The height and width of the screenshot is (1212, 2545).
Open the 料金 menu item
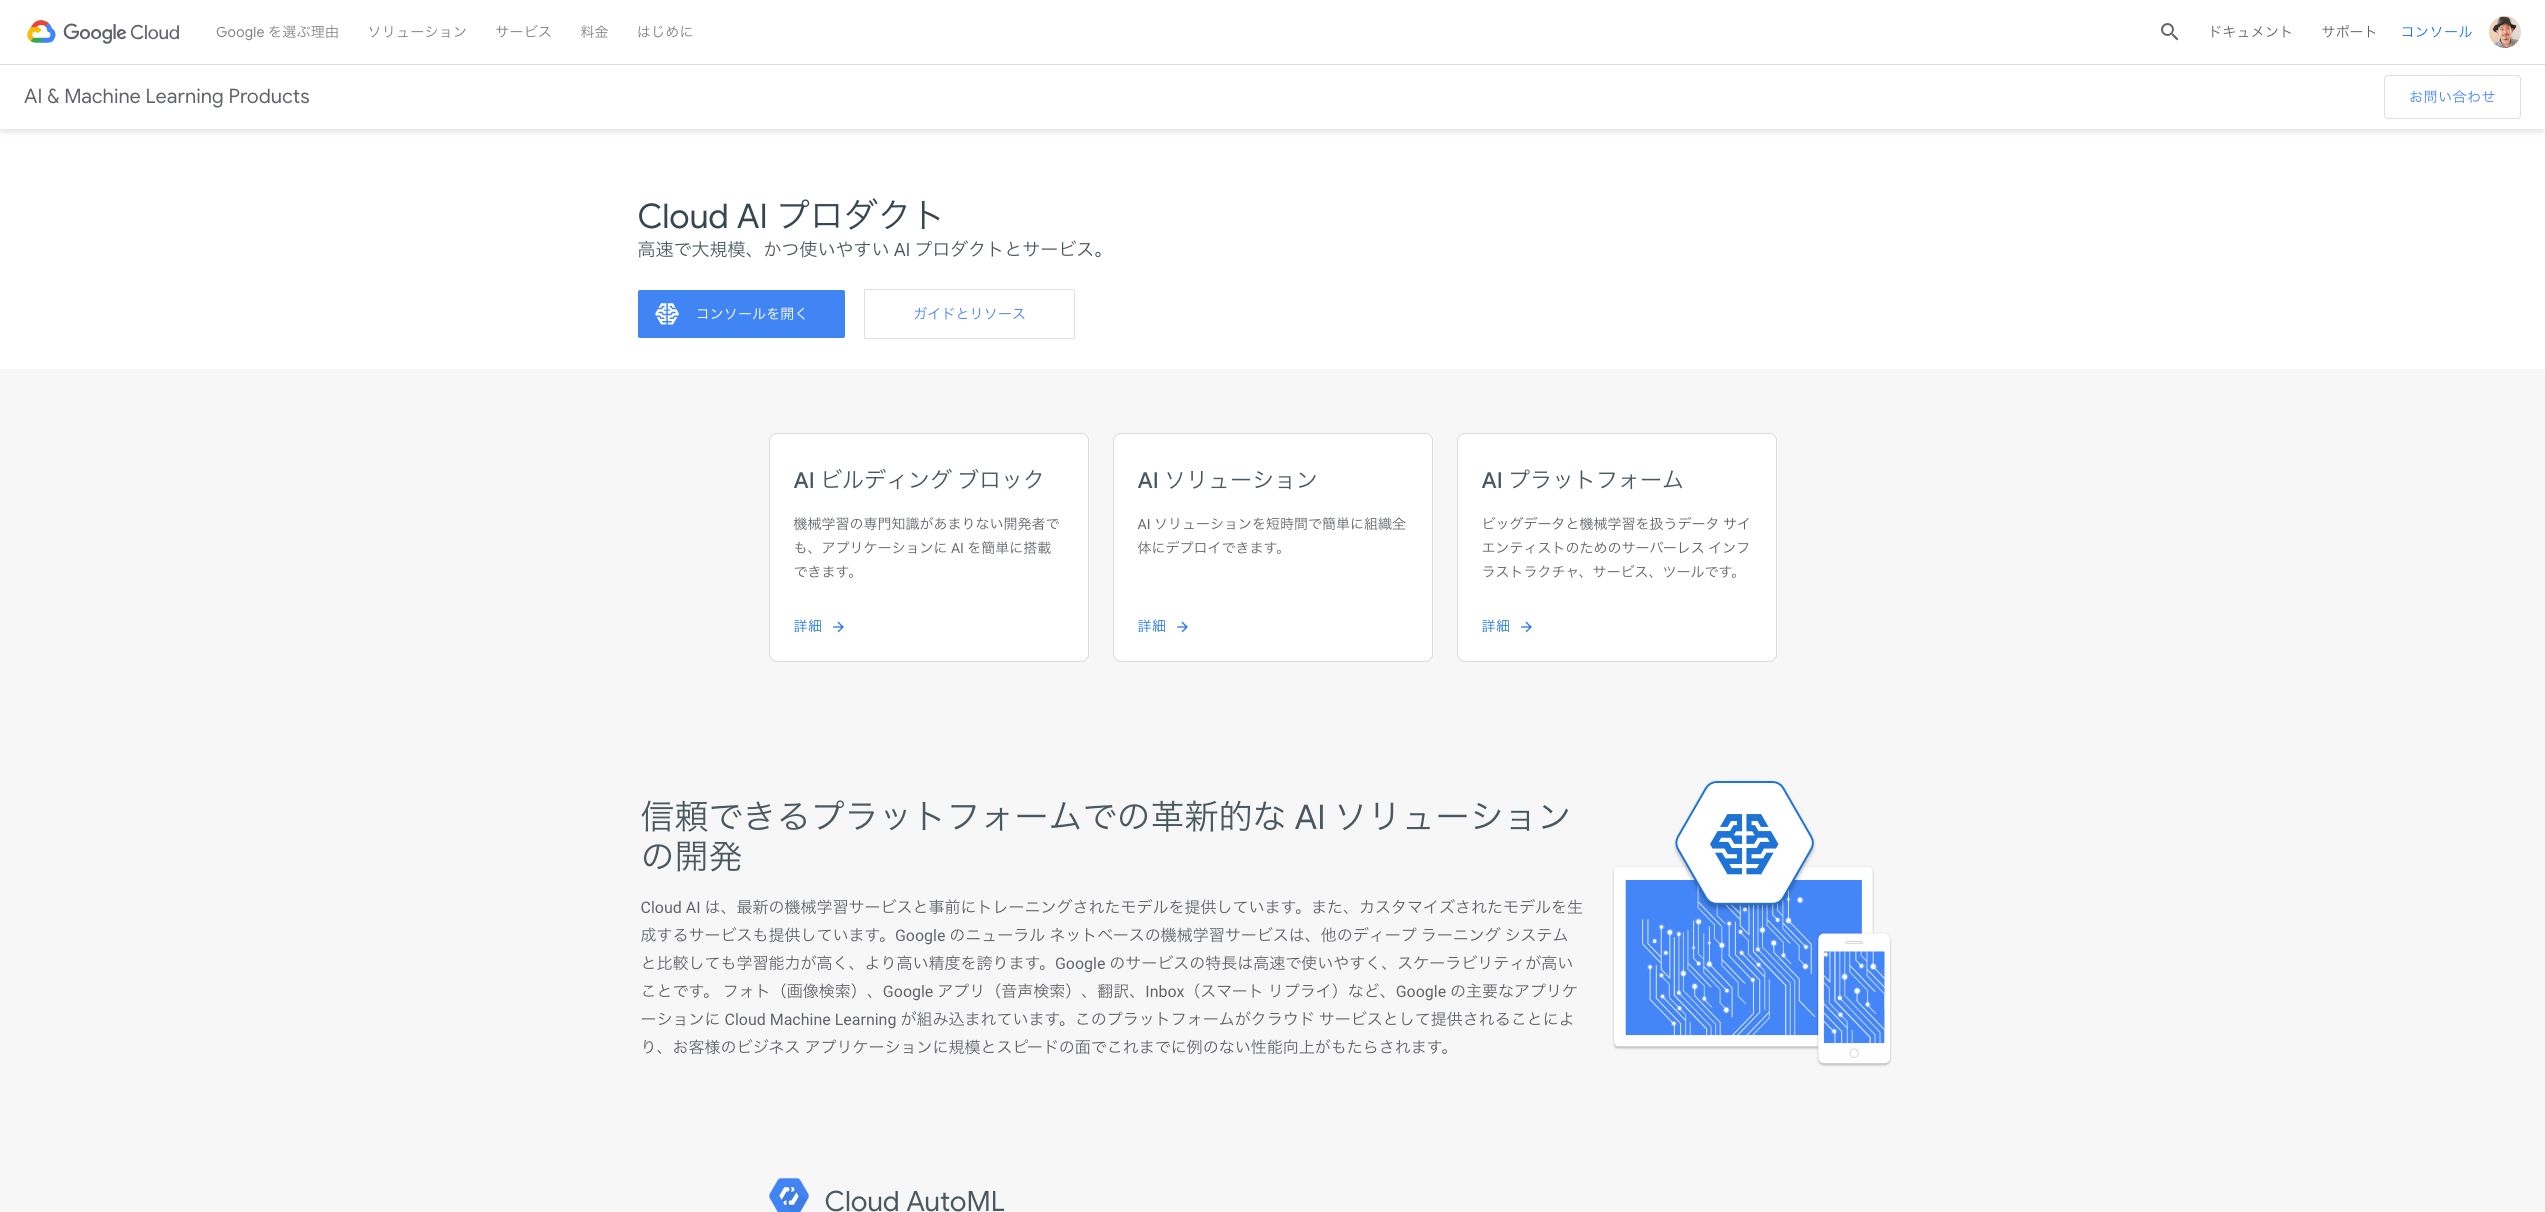(x=594, y=32)
